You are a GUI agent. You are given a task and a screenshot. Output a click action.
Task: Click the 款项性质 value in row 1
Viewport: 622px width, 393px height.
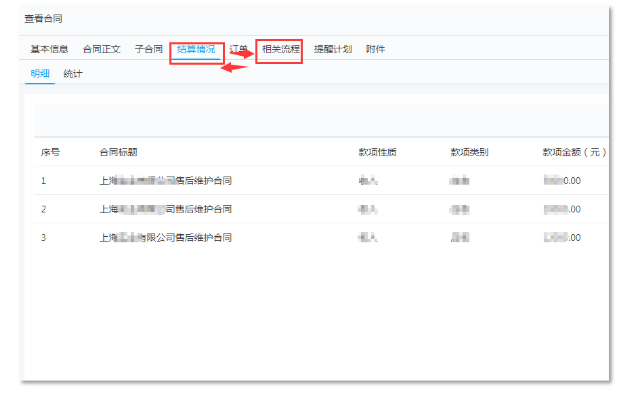click(x=368, y=181)
